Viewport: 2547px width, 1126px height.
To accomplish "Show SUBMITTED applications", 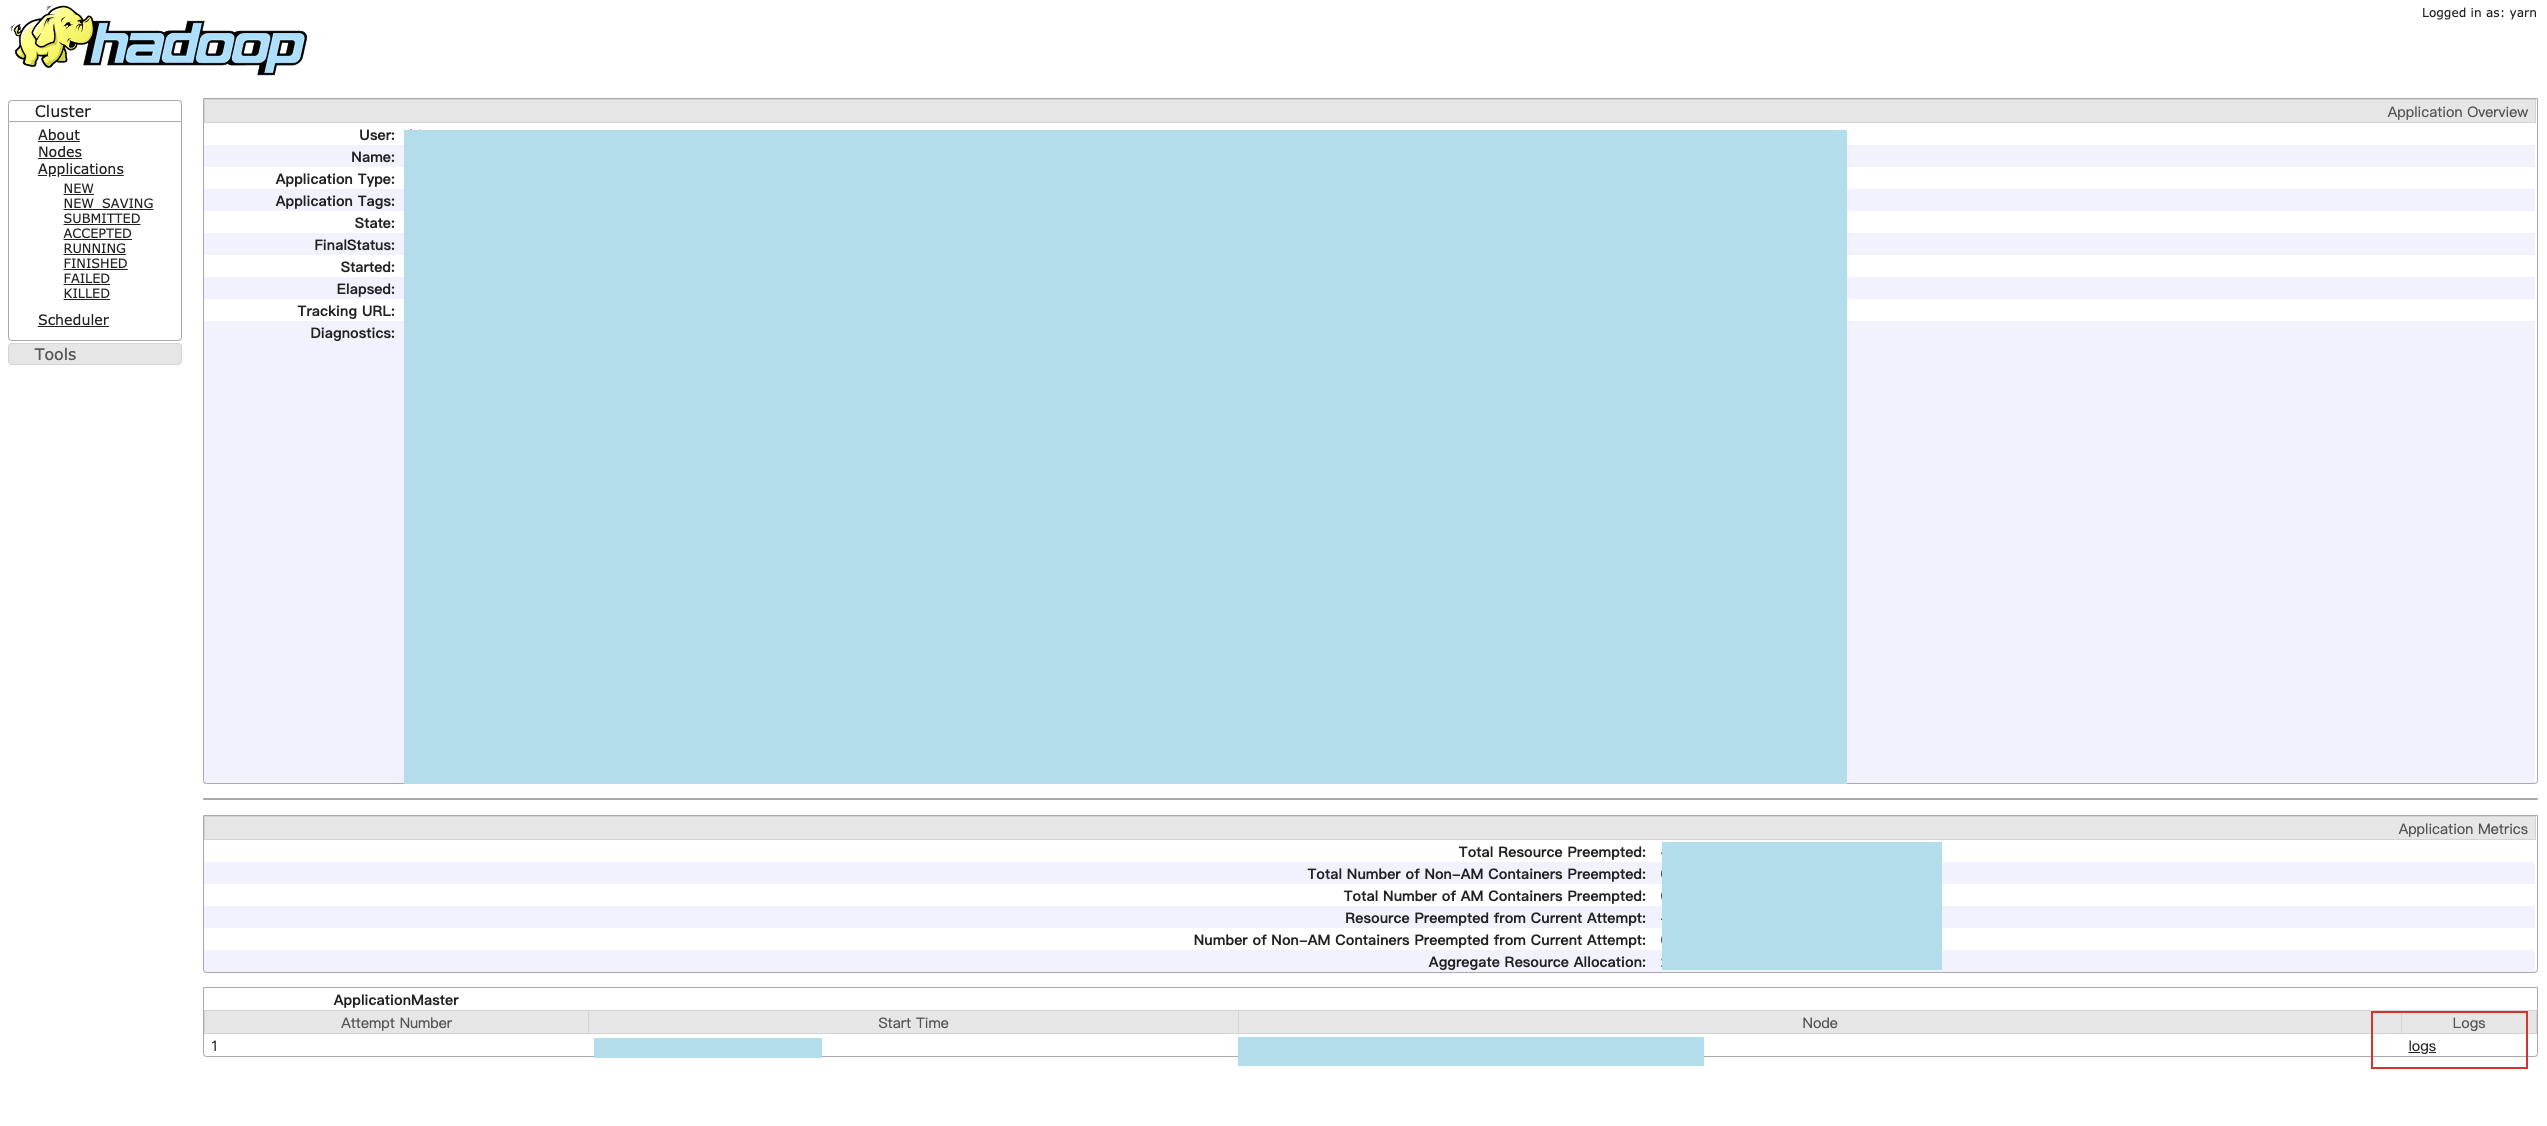I will click(101, 218).
